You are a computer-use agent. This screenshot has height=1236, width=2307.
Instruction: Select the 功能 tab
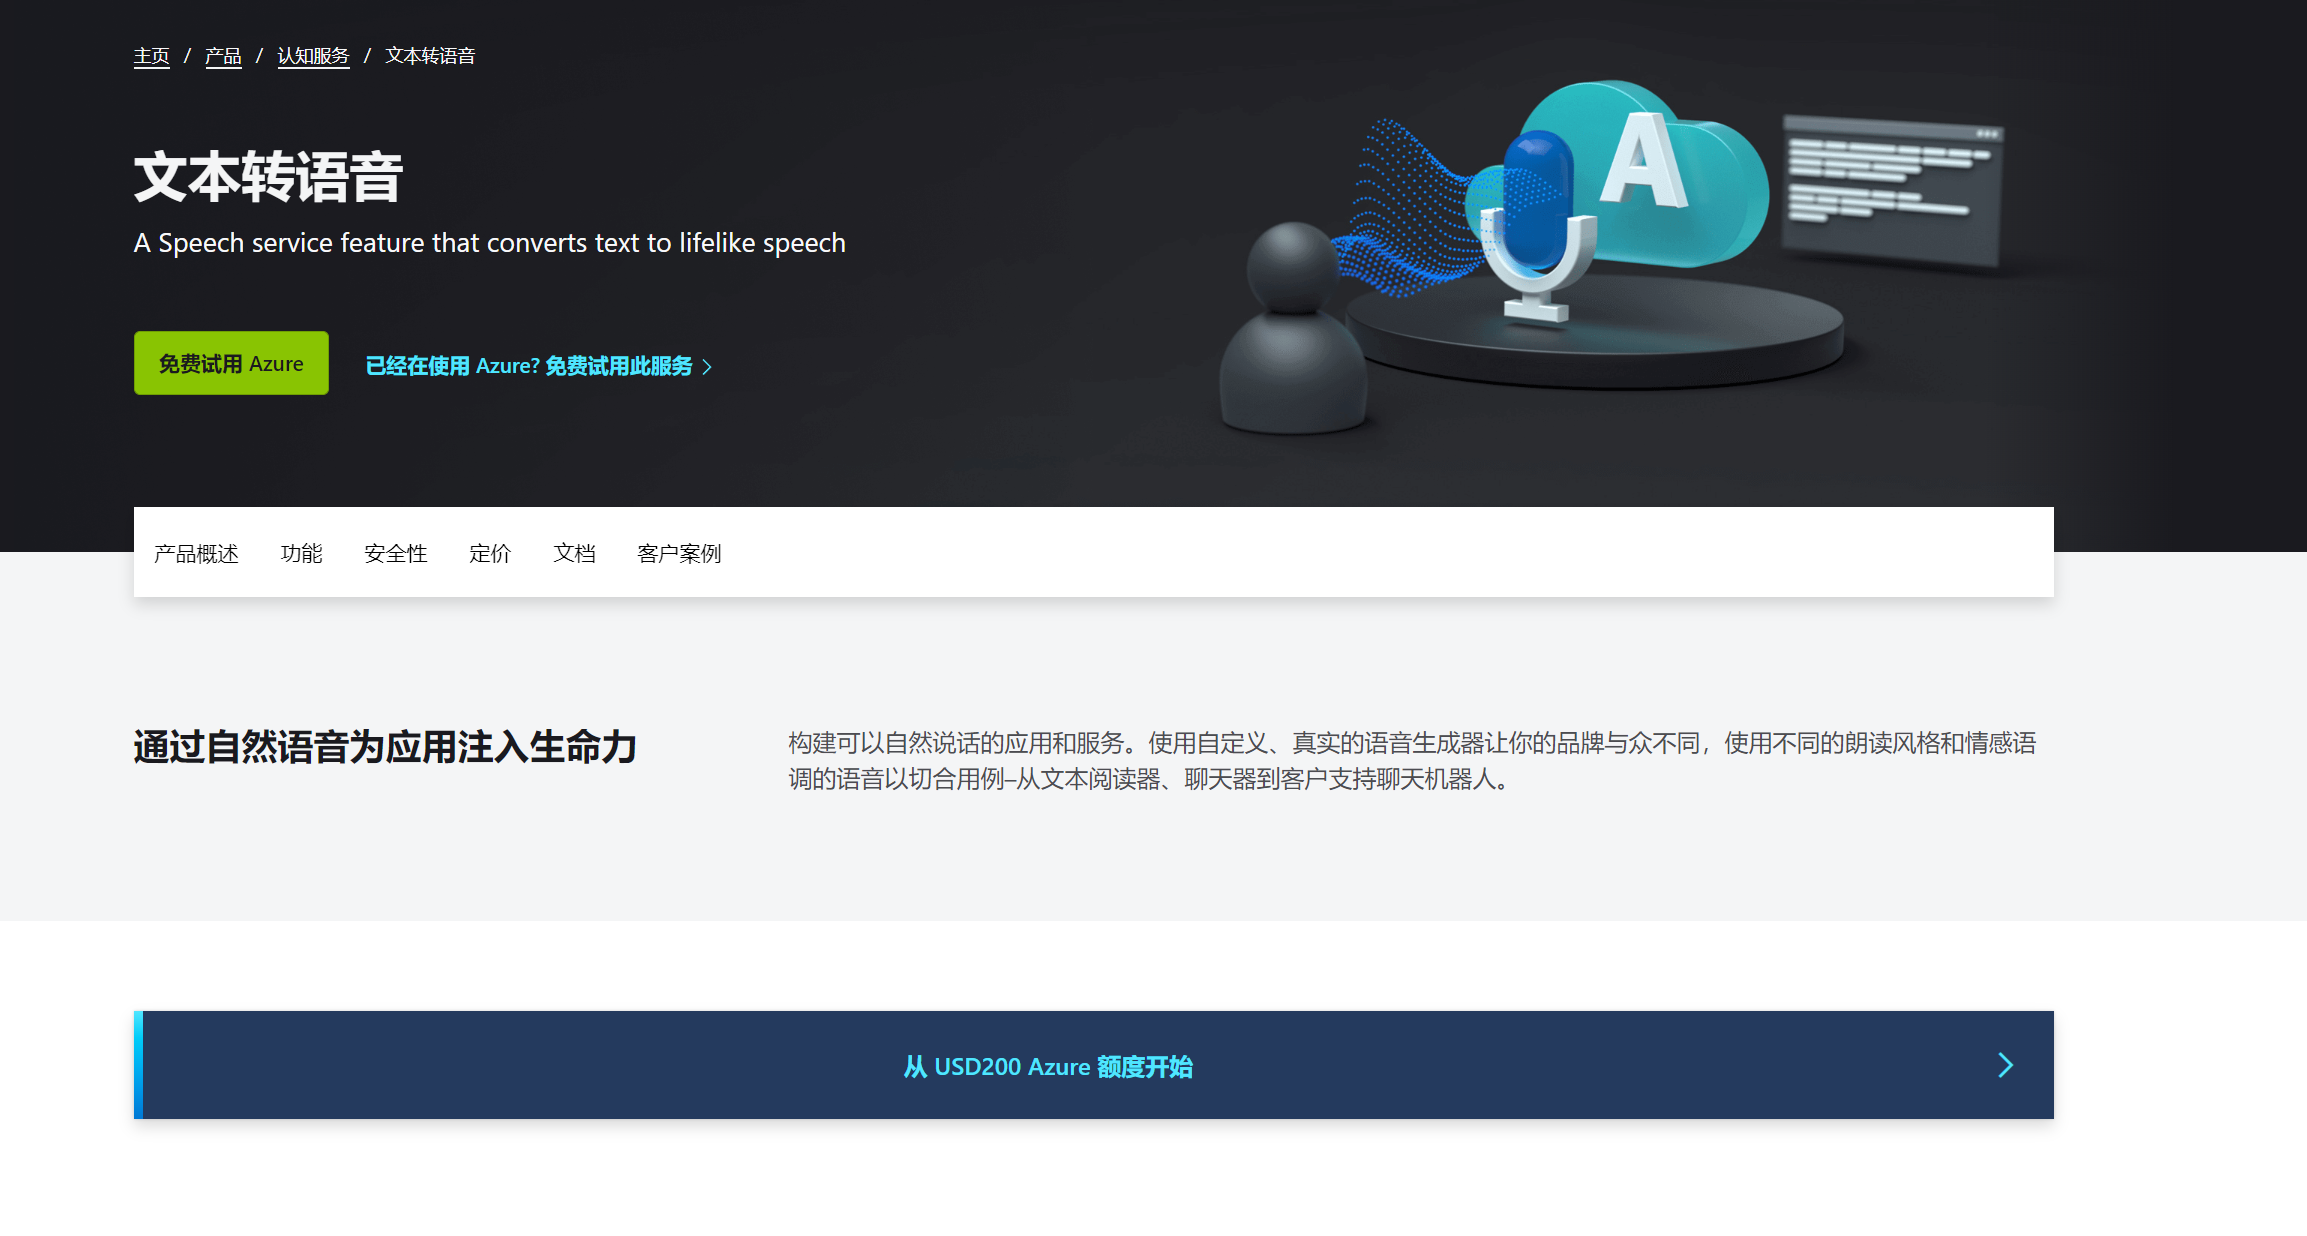tap(301, 553)
